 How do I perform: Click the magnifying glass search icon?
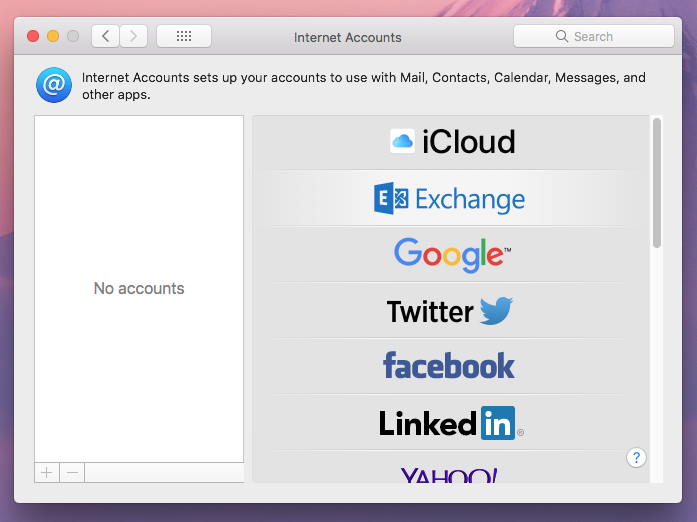click(x=562, y=36)
